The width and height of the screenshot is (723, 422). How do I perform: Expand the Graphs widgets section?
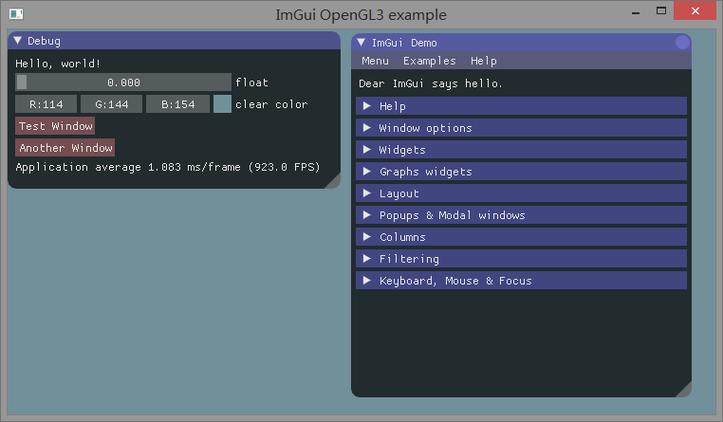click(x=521, y=172)
